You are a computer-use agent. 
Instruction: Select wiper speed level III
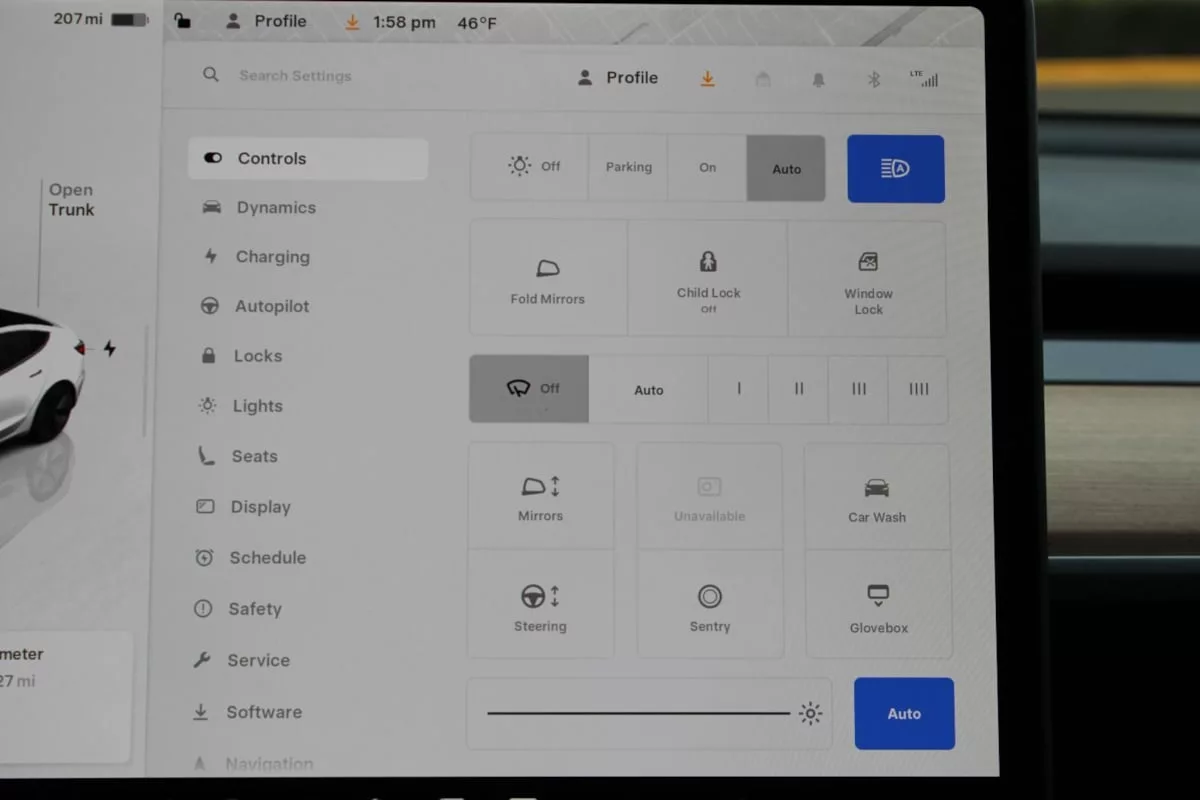tap(858, 390)
